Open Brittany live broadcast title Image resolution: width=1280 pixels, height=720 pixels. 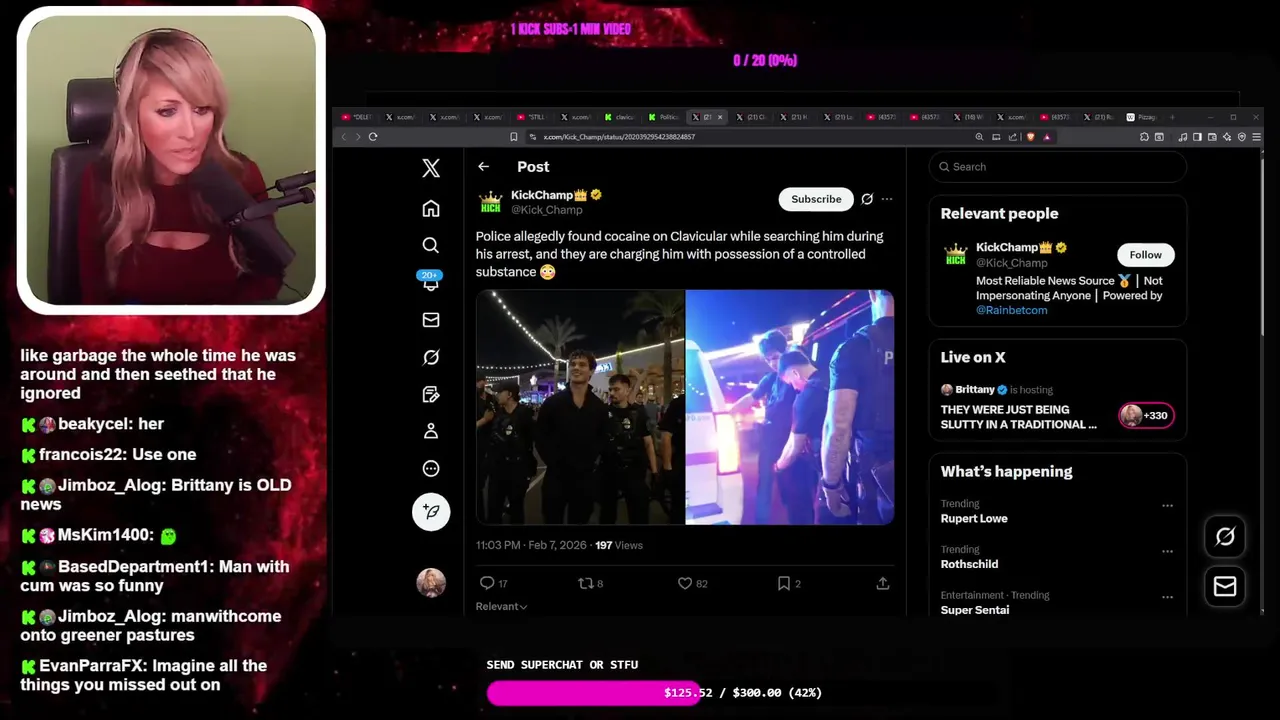pos(1018,417)
